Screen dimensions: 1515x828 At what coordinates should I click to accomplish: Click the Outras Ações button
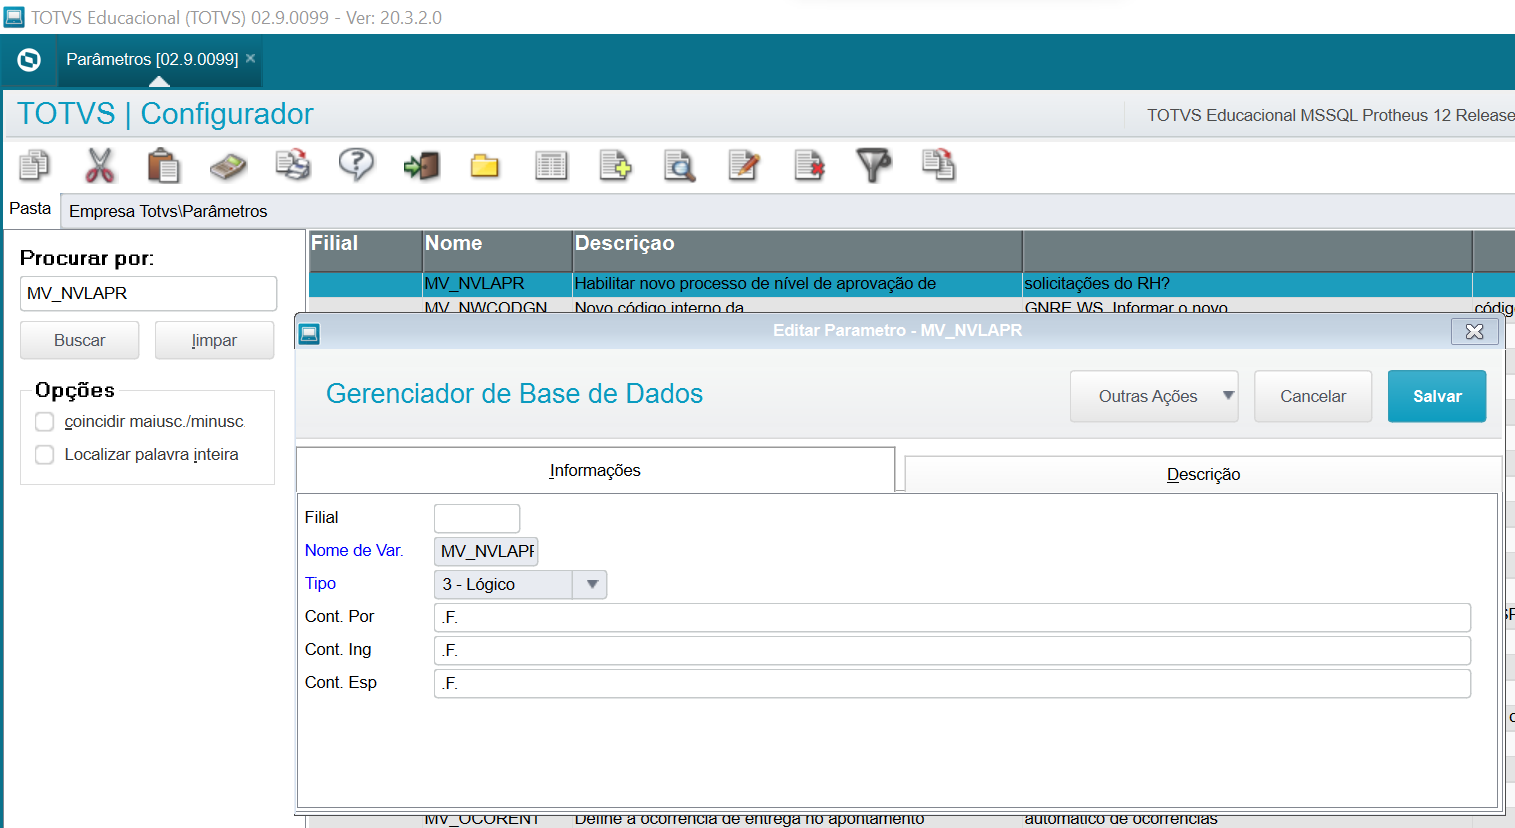pyautogui.click(x=1154, y=396)
